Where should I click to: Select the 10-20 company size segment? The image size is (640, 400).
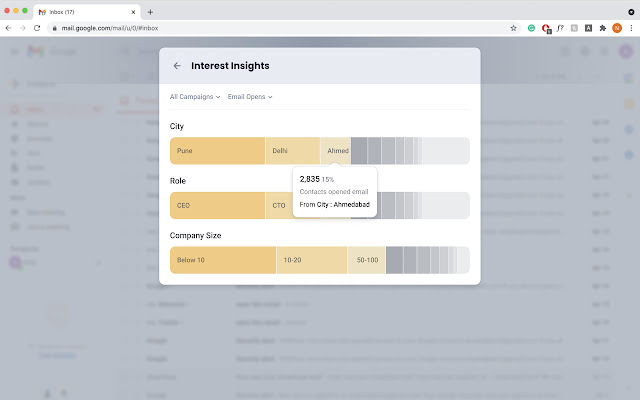pyautogui.click(x=312, y=260)
